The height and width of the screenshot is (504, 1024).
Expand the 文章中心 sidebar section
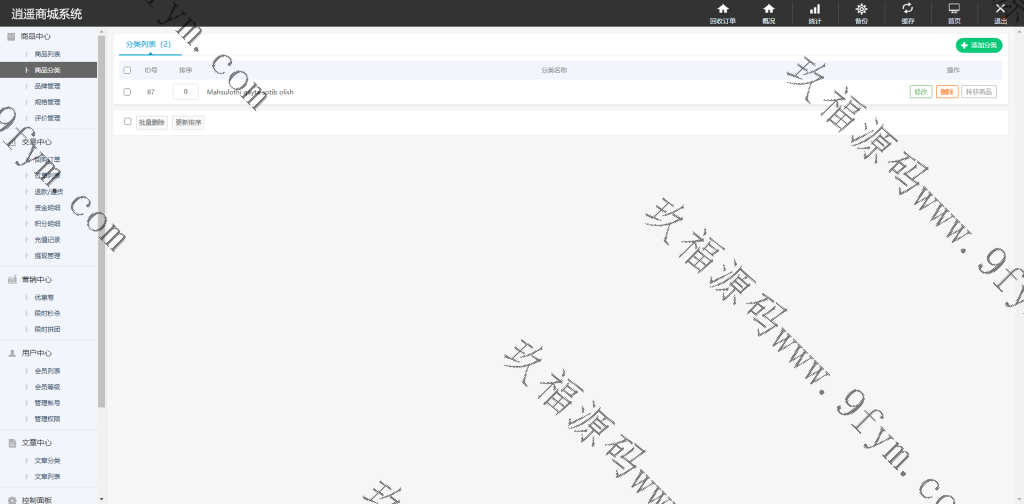(35, 442)
